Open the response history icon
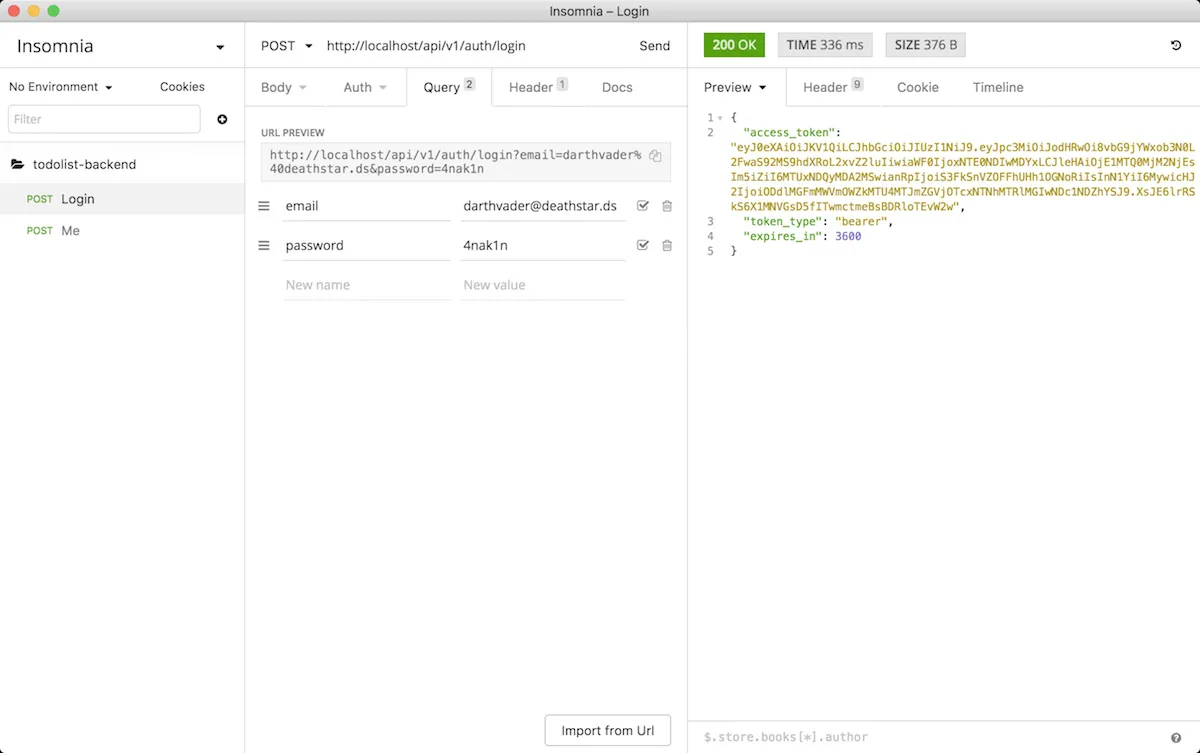 tap(1176, 45)
